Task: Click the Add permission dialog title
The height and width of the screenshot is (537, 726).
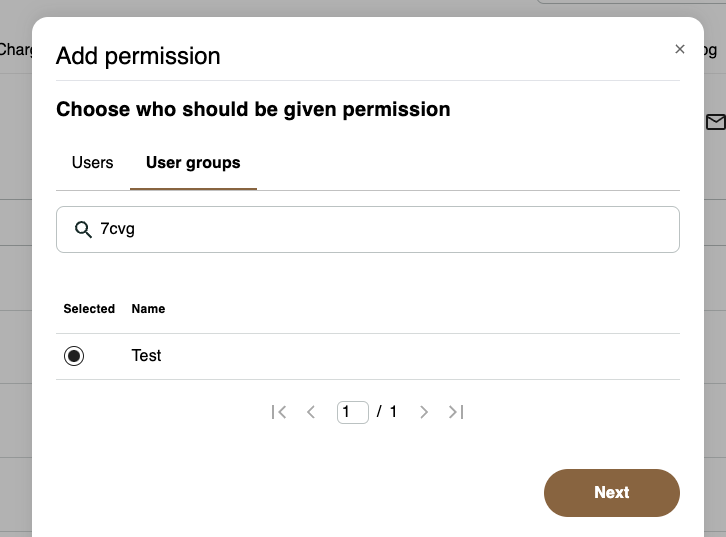Action: (x=138, y=56)
